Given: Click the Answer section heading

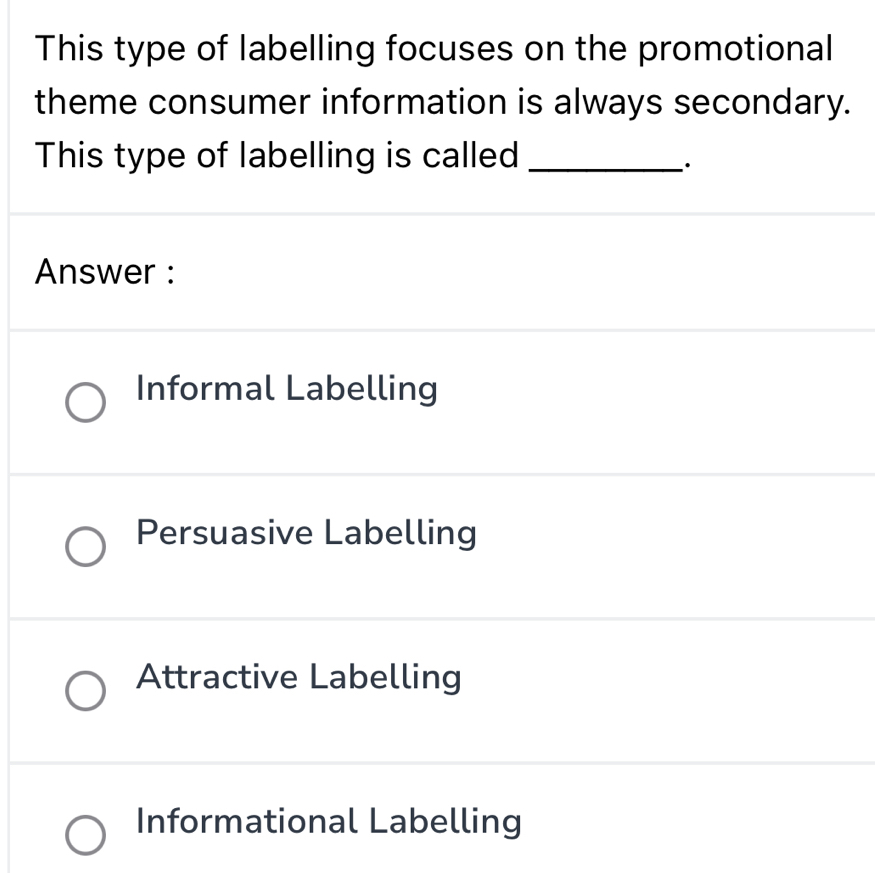Looking at the screenshot, I should (x=105, y=272).
